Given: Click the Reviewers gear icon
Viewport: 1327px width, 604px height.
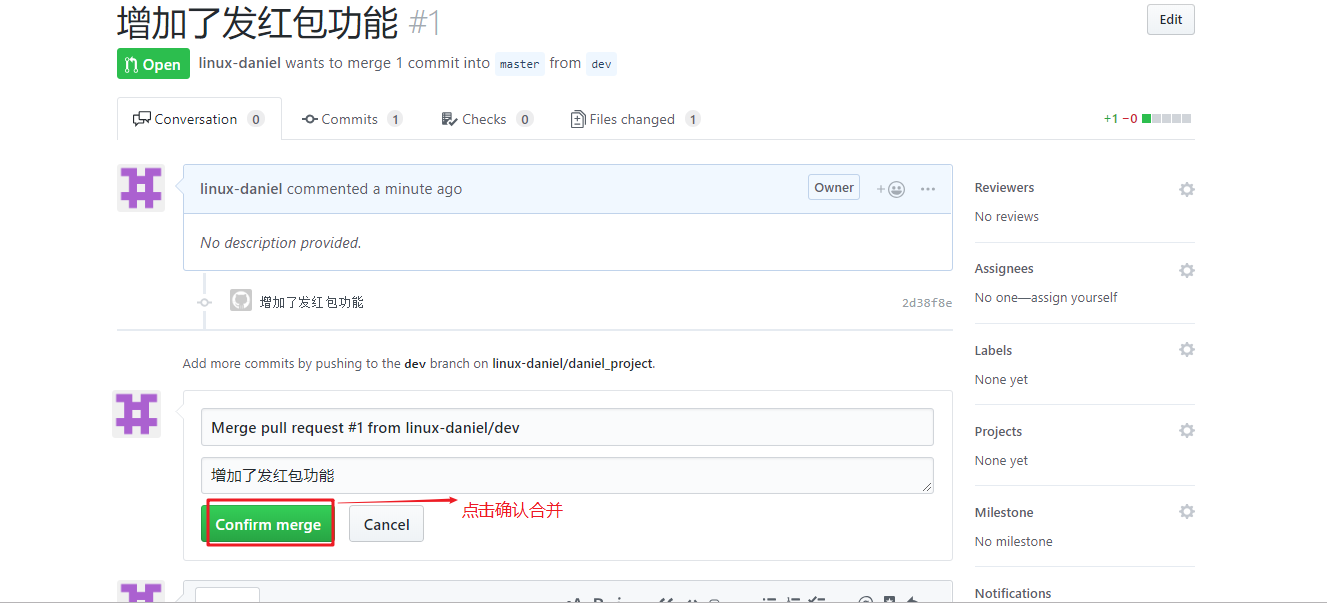Looking at the screenshot, I should [x=1187, y=189].
